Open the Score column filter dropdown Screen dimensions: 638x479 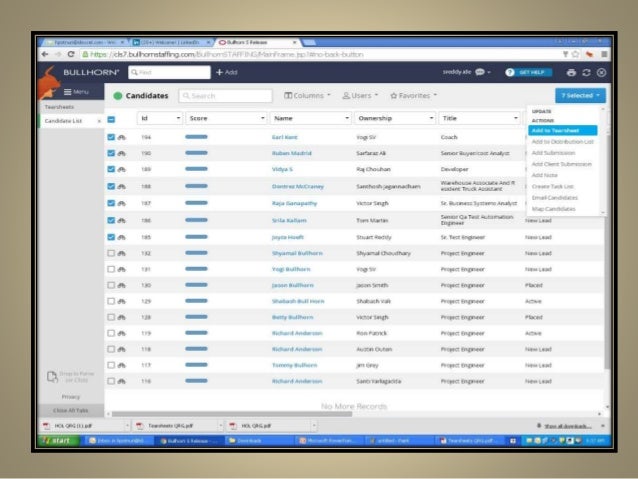click(x=263, y=118)
